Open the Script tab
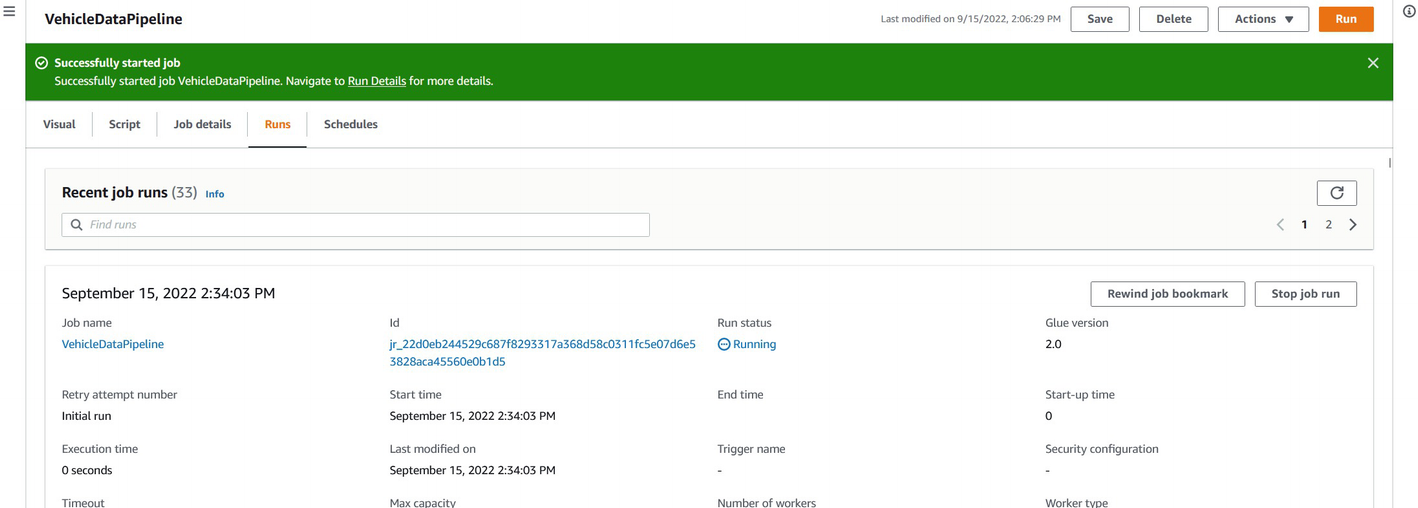Screen dimensions: 1418x508 pyautogui.click(x=124, y=124)
